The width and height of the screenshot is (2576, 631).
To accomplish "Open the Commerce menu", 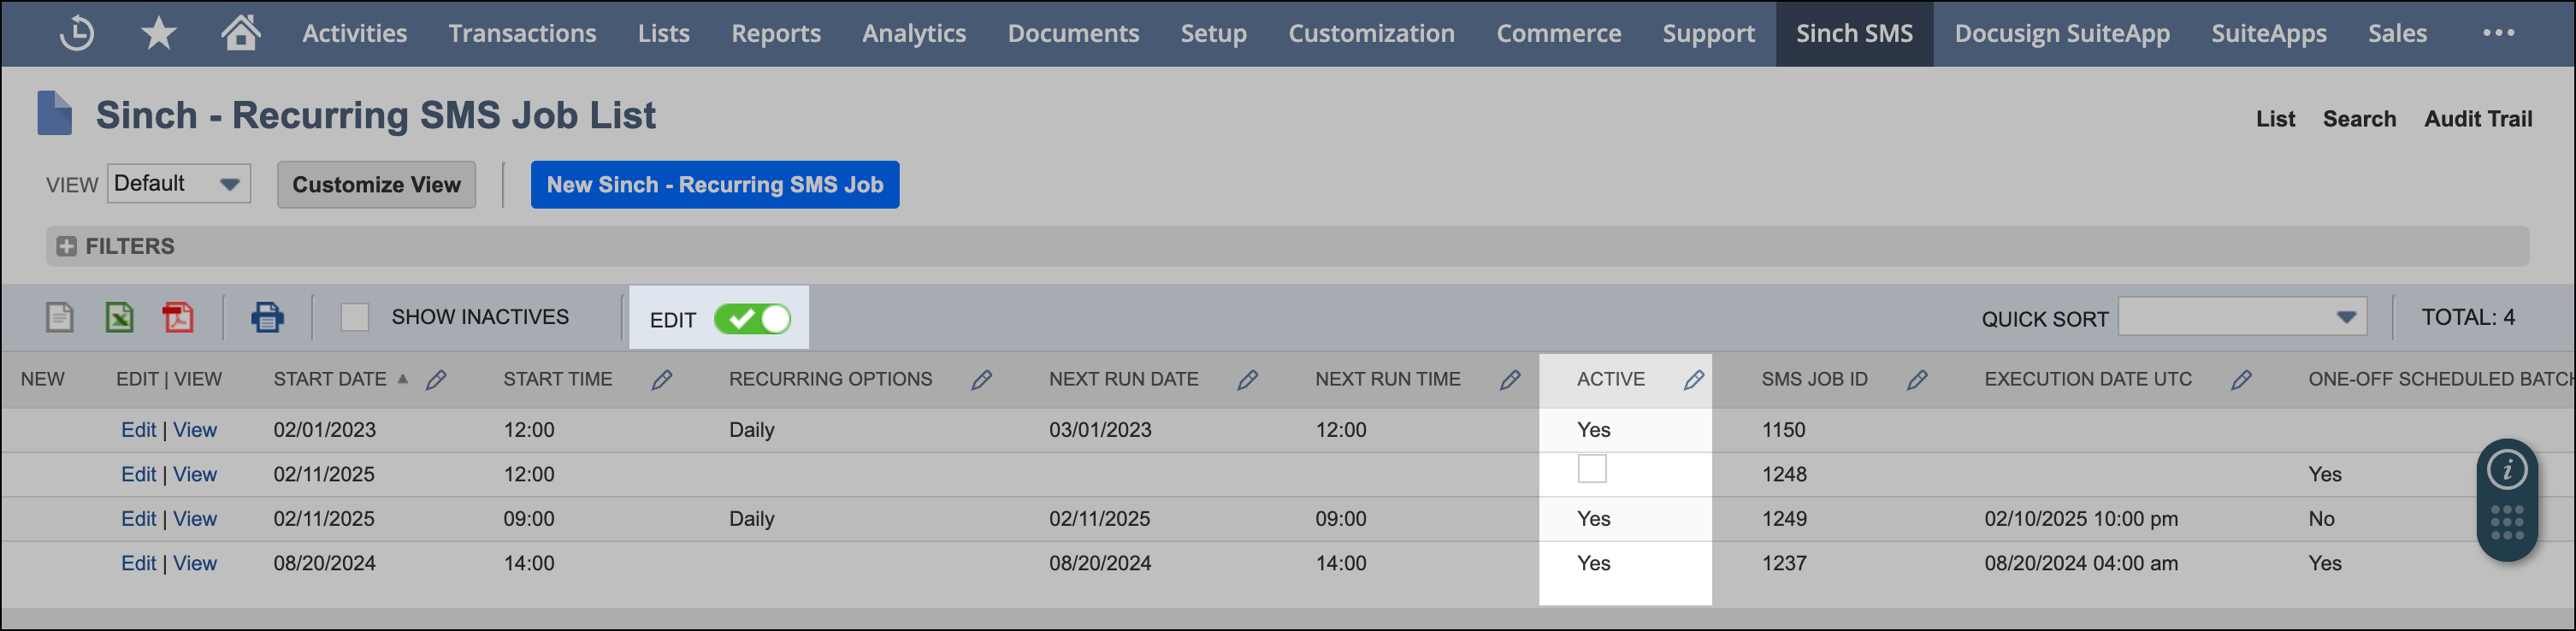I will point(1558,33).
